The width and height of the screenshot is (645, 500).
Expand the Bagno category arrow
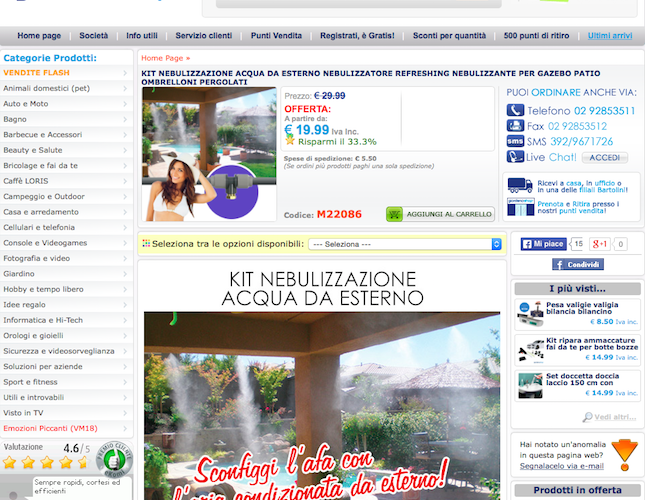125,119
